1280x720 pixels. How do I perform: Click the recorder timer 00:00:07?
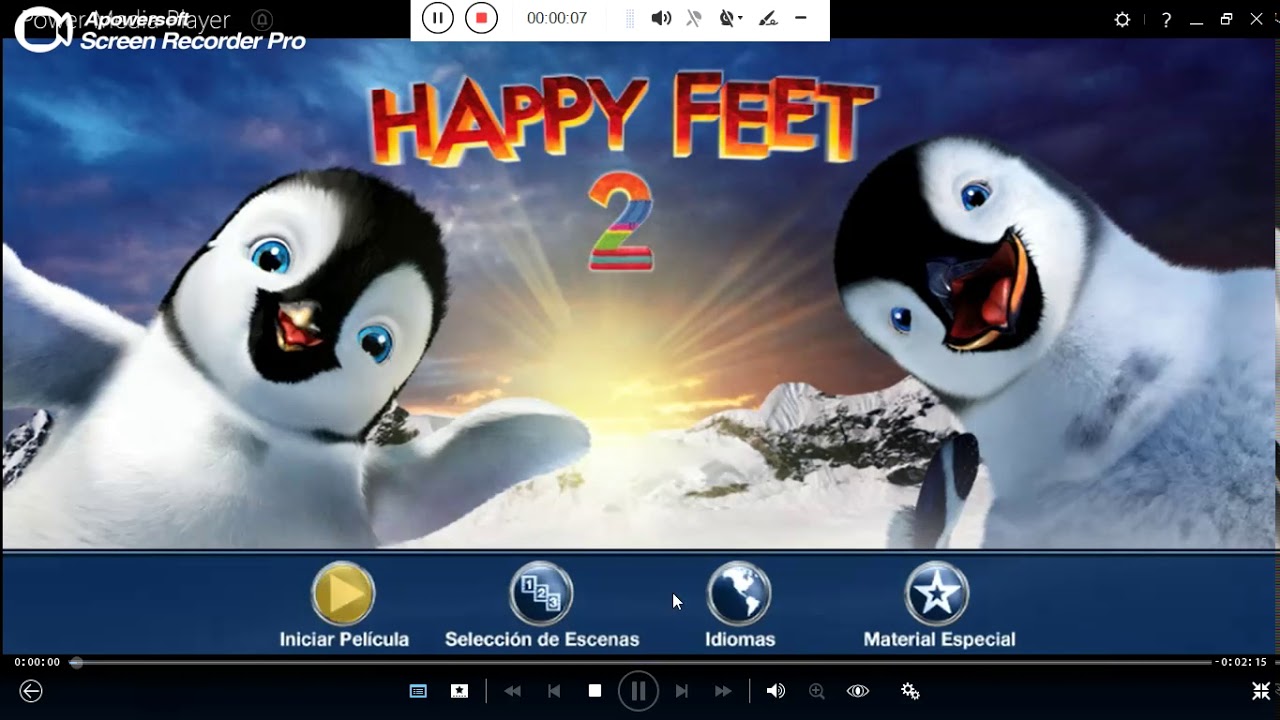(x=557, y=18)
